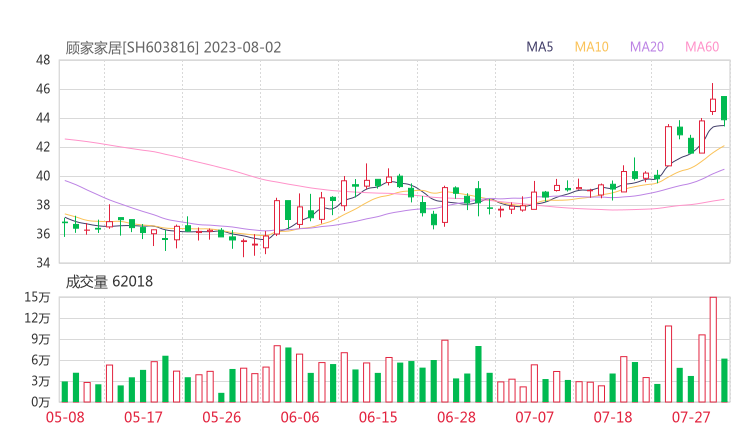Click the 07-07 date label
The height and width of the screenshot is (440, 740).
coord(534,417)
